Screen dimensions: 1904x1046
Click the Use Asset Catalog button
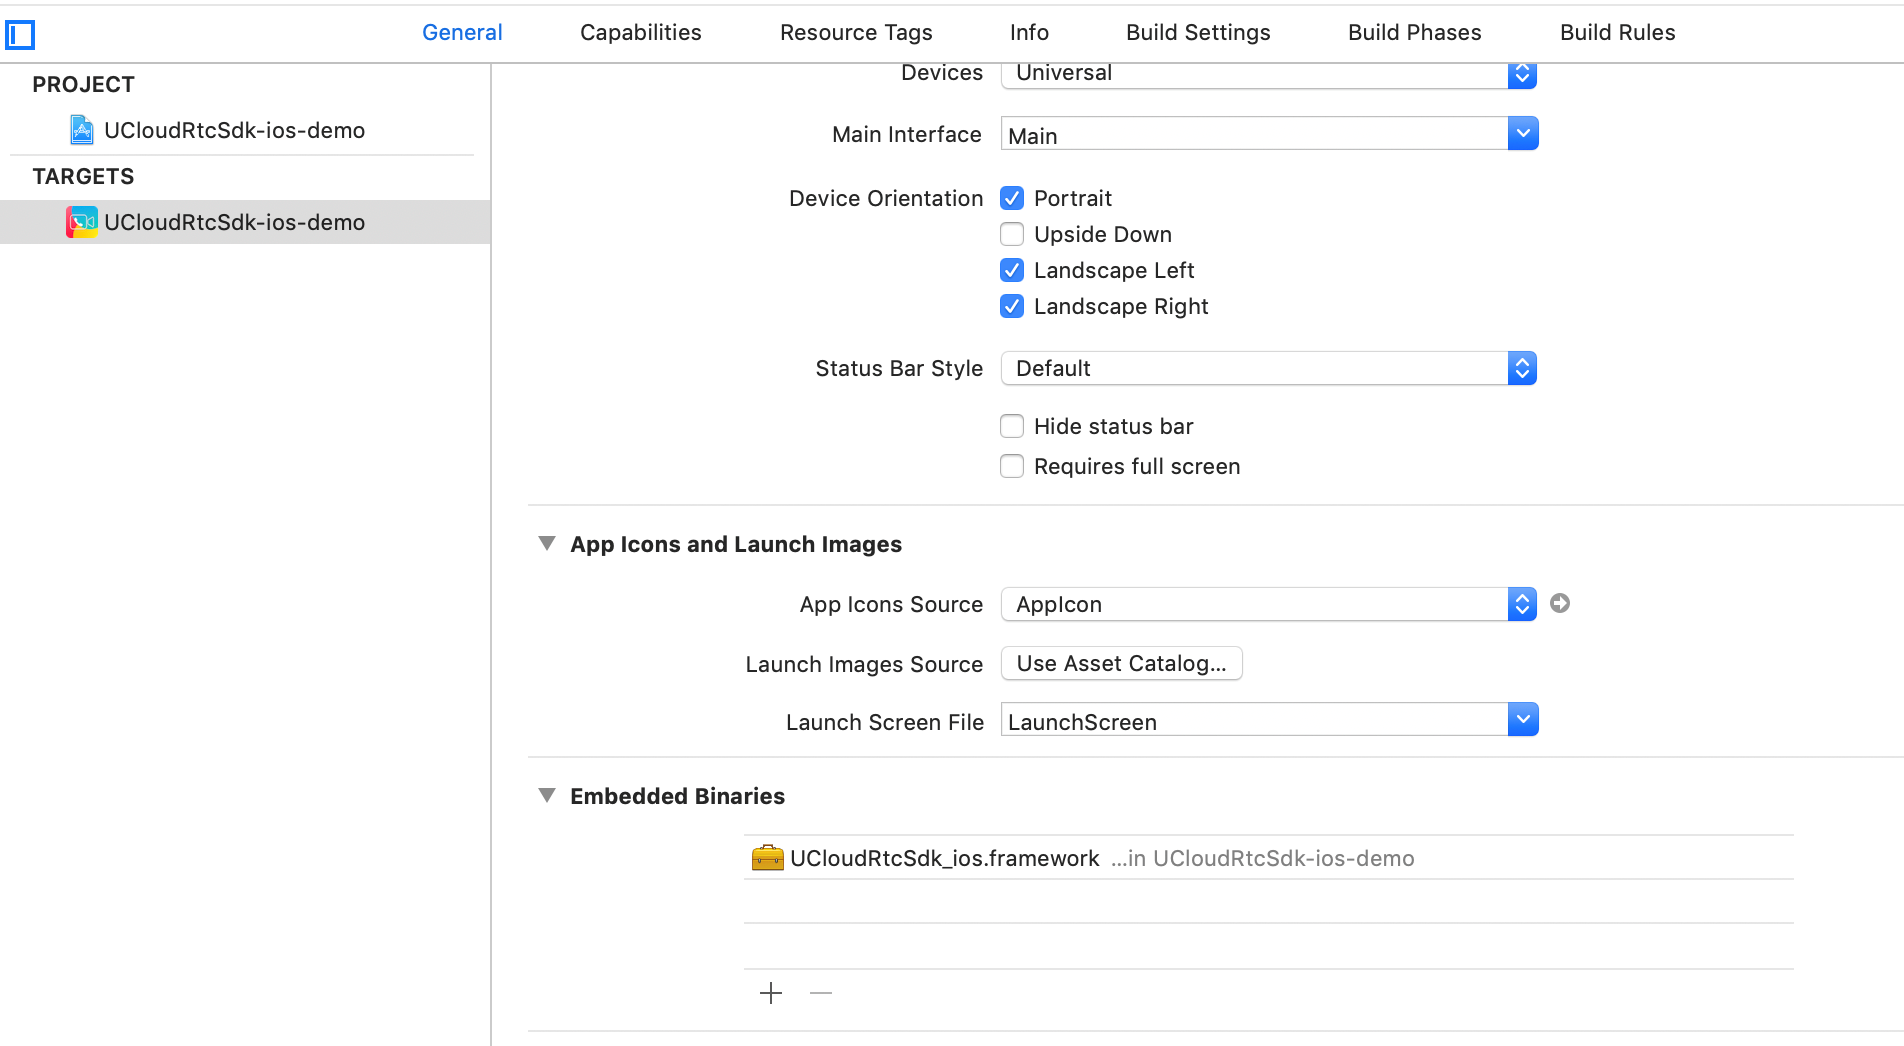pyautogui.click(x=1121, y=663)
